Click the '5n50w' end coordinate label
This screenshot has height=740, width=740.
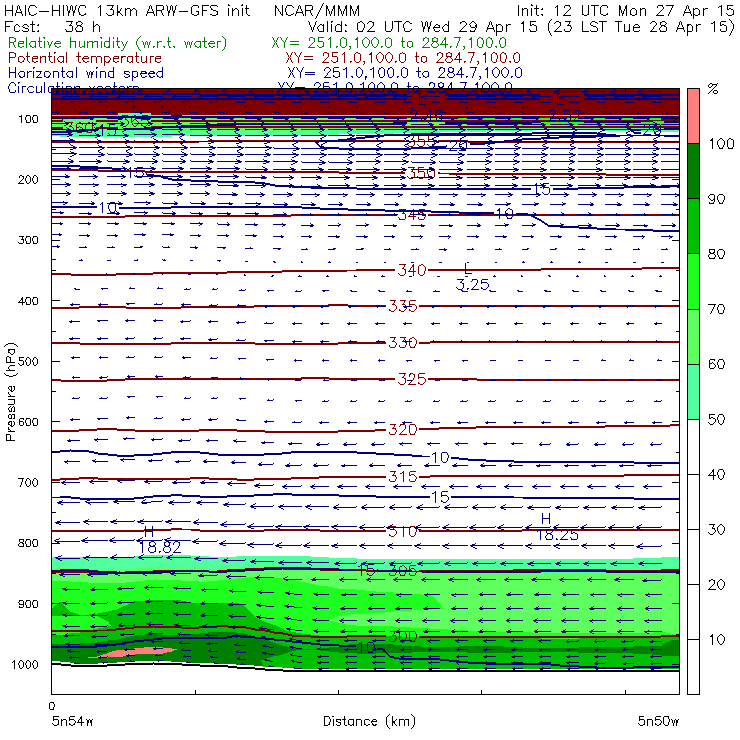[658, 722]
